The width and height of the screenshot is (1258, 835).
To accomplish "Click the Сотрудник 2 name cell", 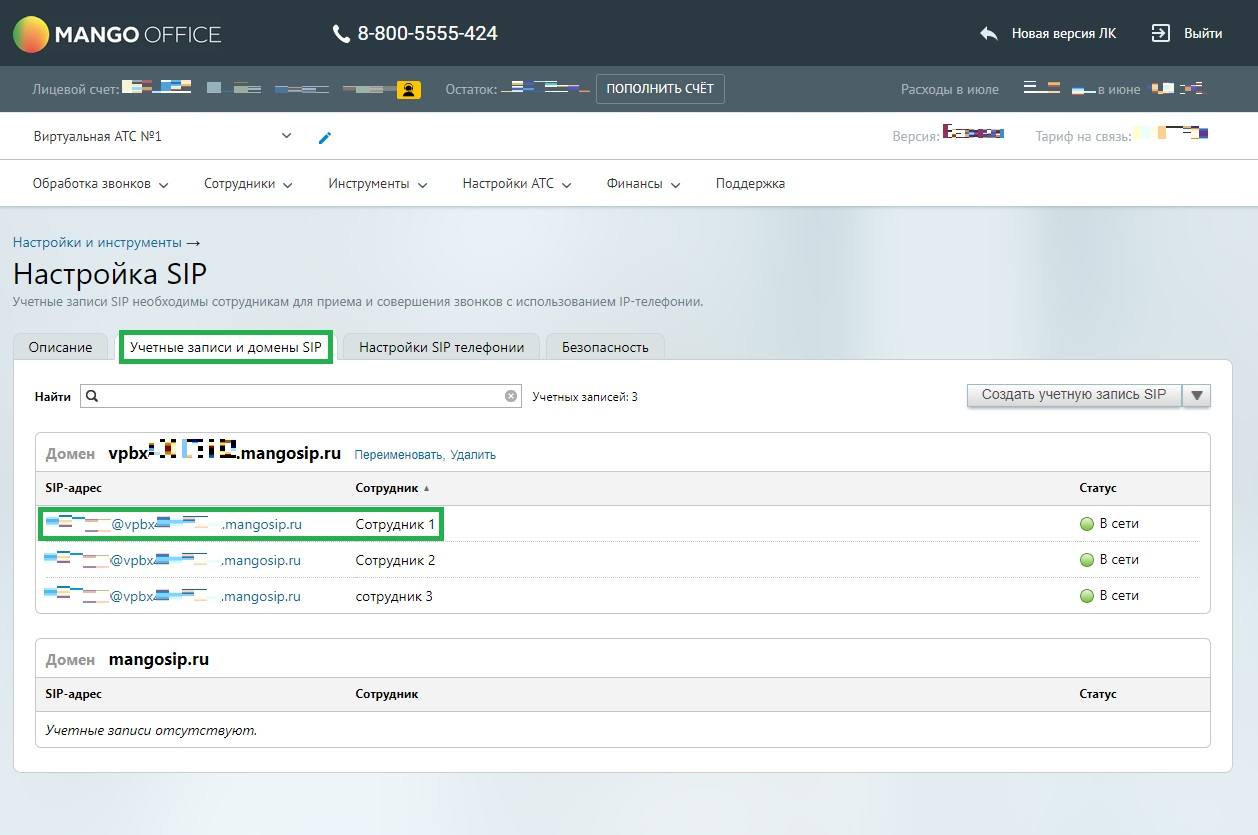I will pyautogui.click(x=396, y=560).
